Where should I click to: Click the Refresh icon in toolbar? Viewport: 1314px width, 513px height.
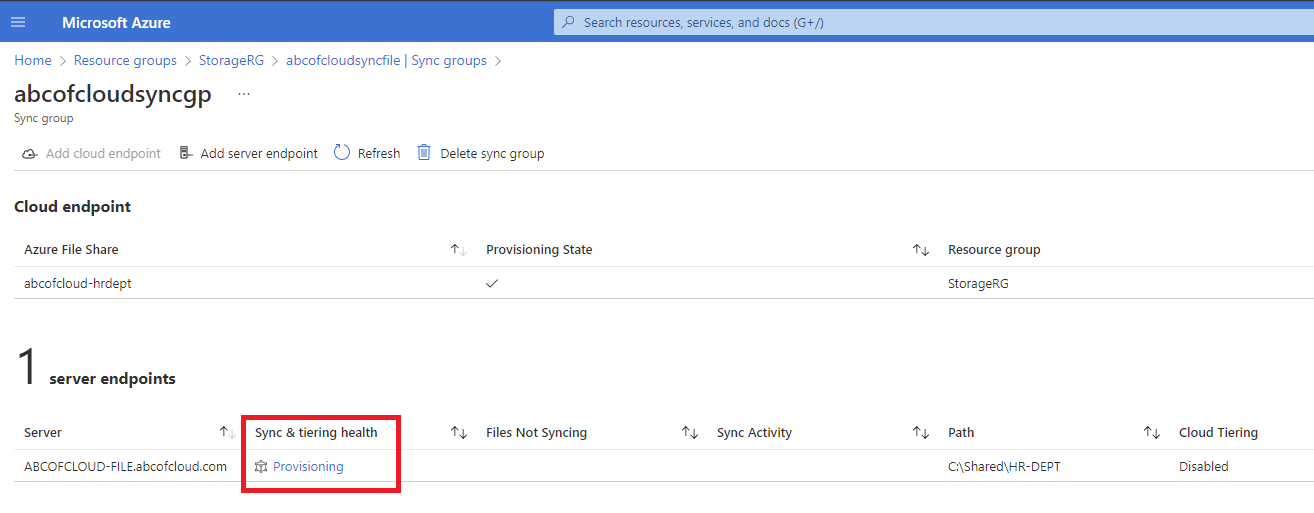click(x=342, y=153)
